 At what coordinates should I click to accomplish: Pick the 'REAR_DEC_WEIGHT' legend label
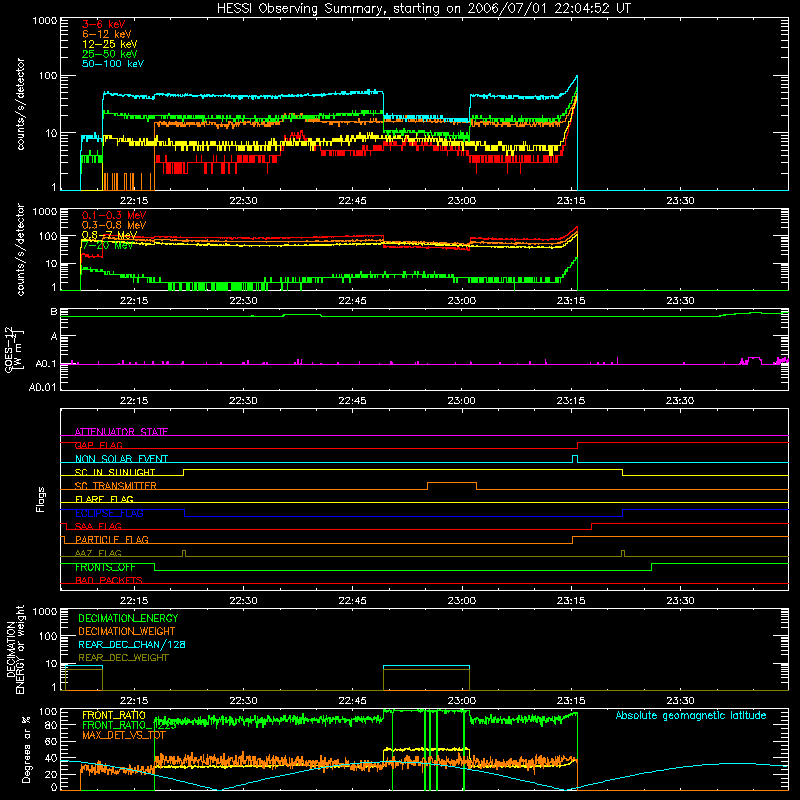tap(123, 658)
